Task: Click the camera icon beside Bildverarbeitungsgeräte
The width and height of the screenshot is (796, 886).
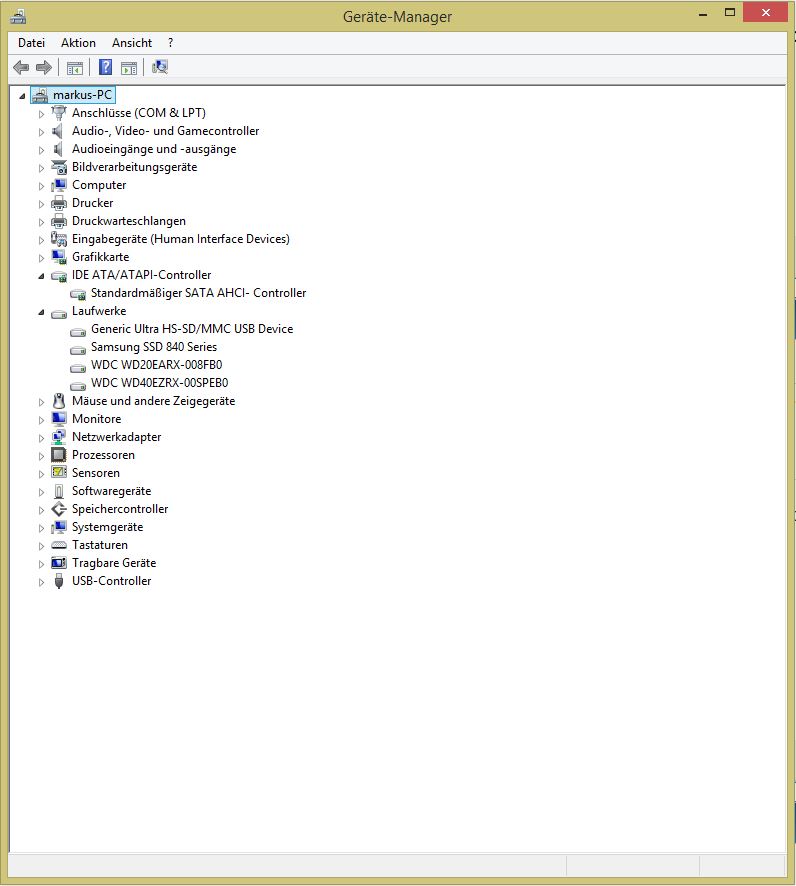Action: coord(59,167)
